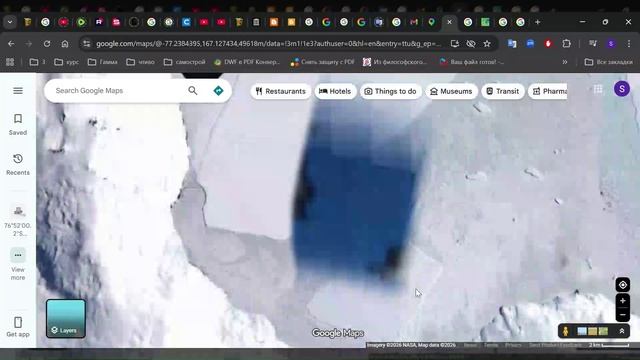Click the Privacy link in the footer
640x360 pixels.
[513, 345]
